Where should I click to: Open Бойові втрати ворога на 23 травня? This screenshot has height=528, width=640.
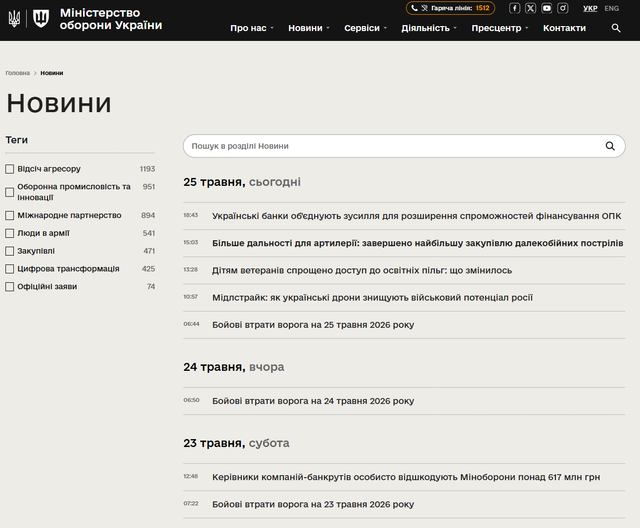point(313,505)
